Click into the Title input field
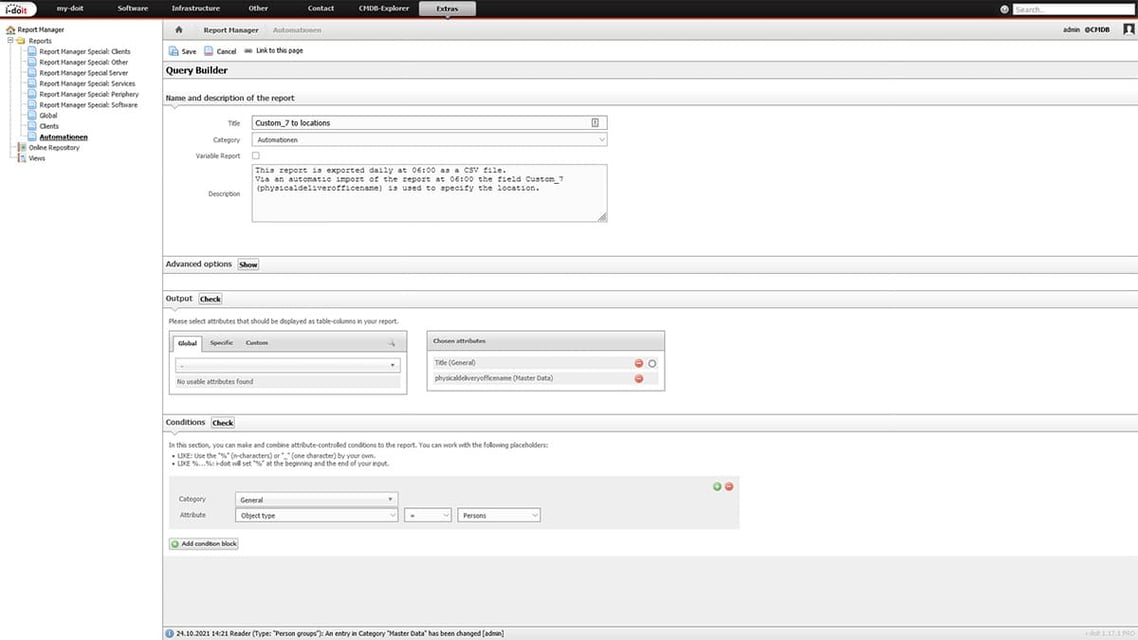1138x640 pixels. click(430, 123)
